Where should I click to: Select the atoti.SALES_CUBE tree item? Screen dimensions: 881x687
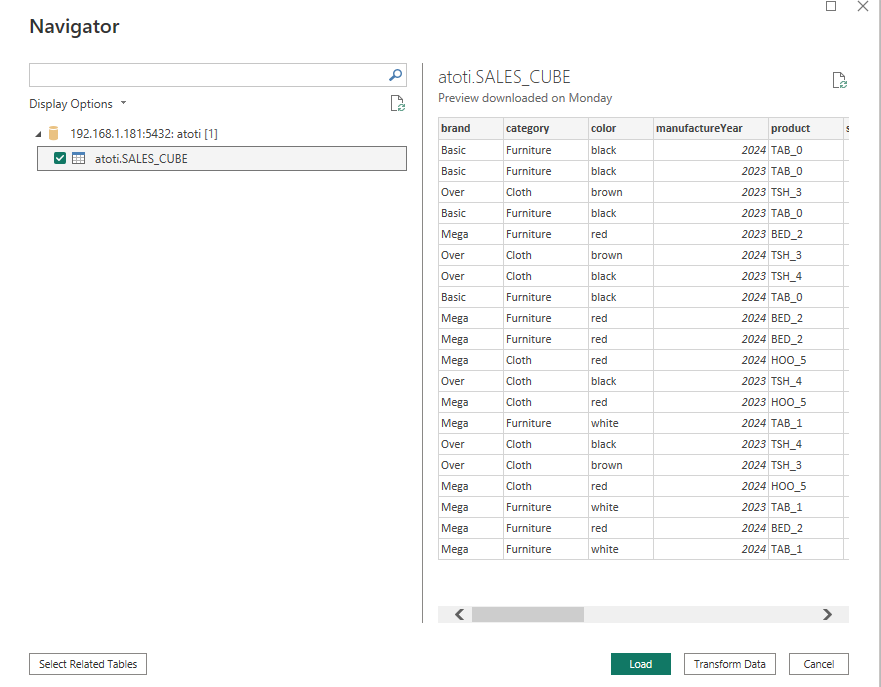pos(222,158)
